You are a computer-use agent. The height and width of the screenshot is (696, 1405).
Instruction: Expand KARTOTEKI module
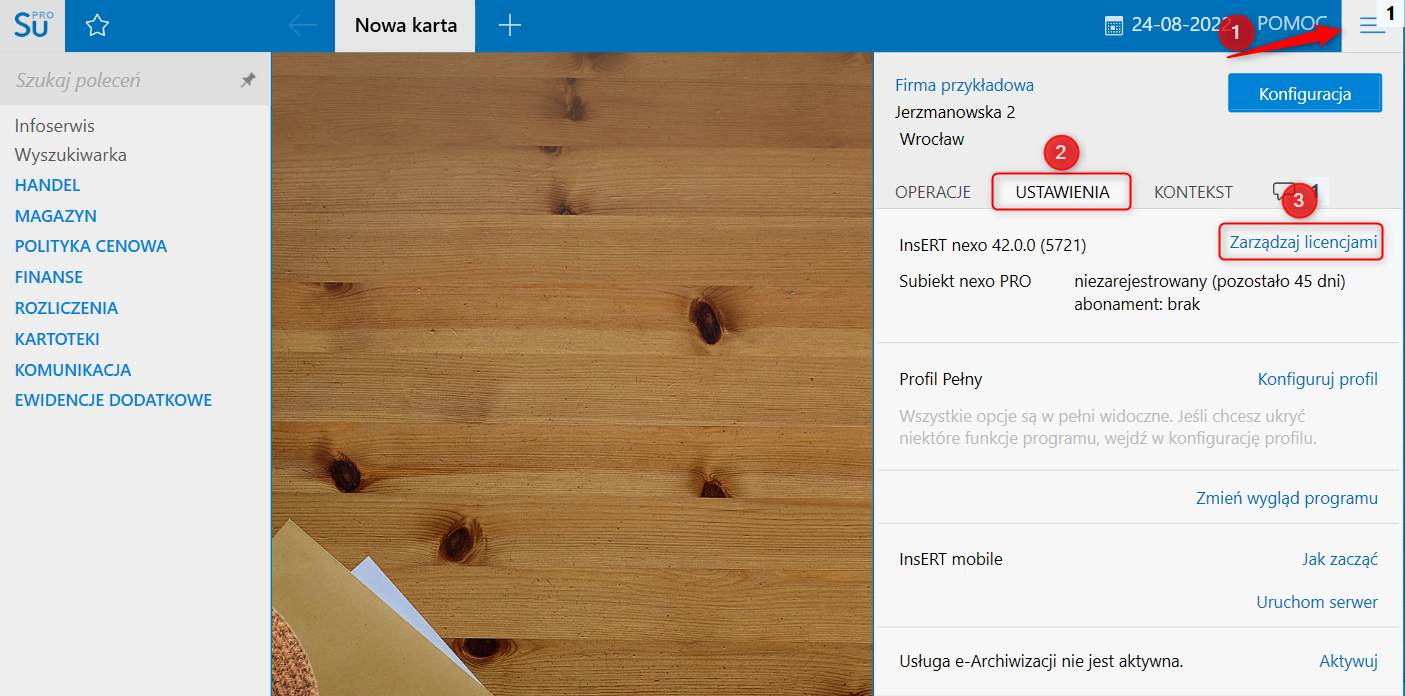(57, 339)
